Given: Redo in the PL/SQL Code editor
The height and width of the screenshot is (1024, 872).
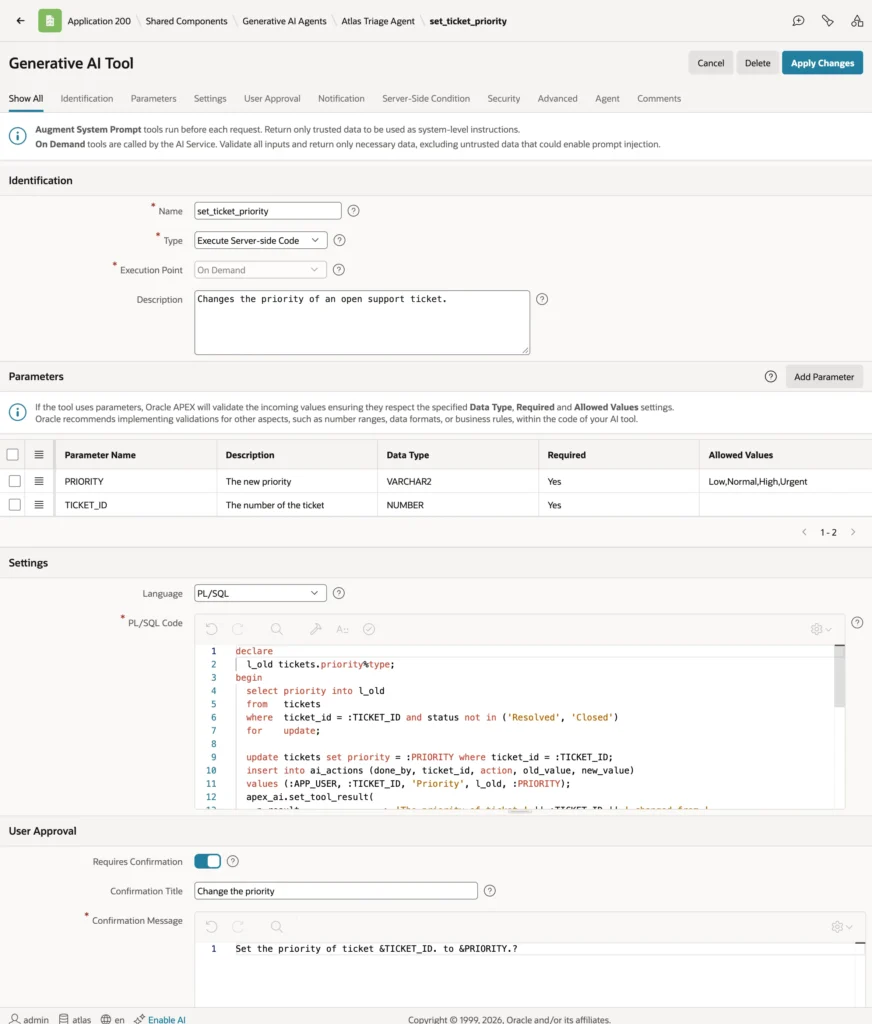Looking at the screenshot, I should pyautogui.click(x=238, y=629).
